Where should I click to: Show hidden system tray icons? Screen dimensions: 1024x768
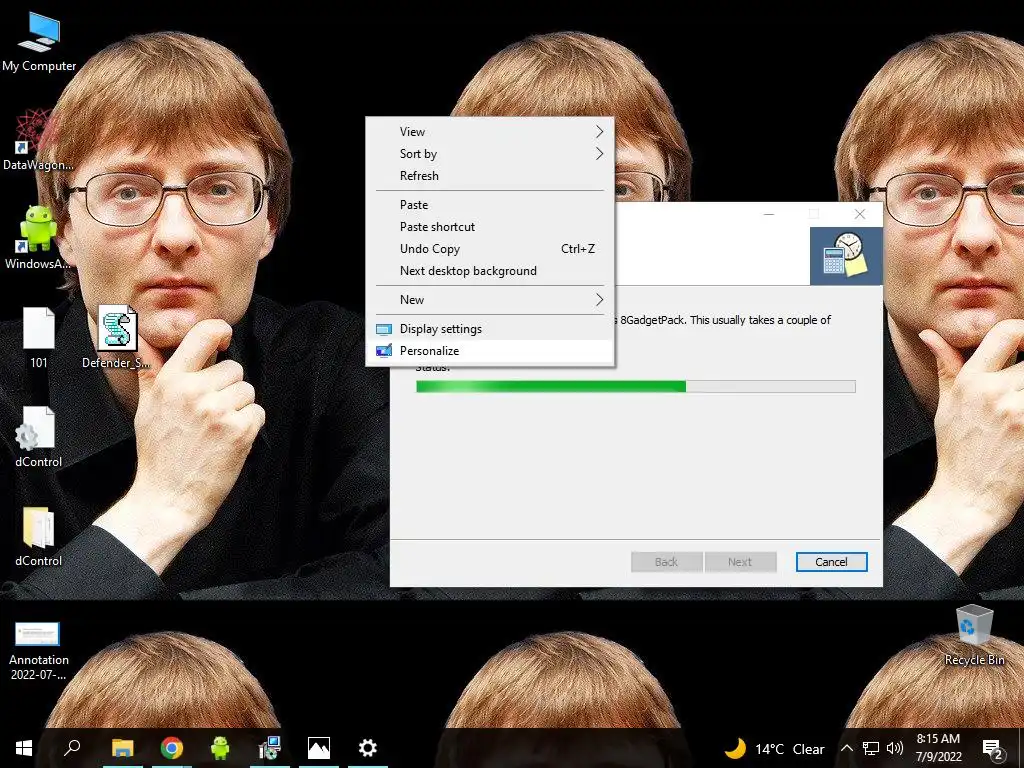pos(846,749)
